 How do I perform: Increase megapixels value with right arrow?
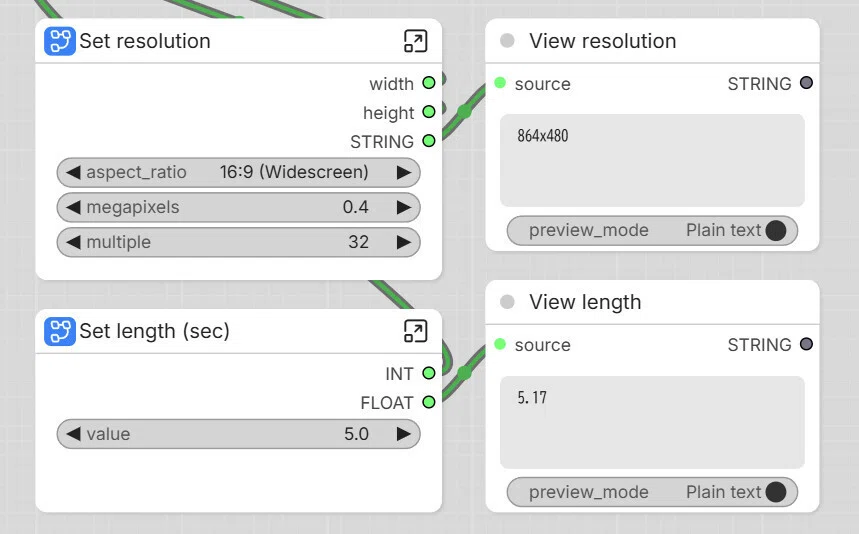pyautogui.click(x=404, y=208)
